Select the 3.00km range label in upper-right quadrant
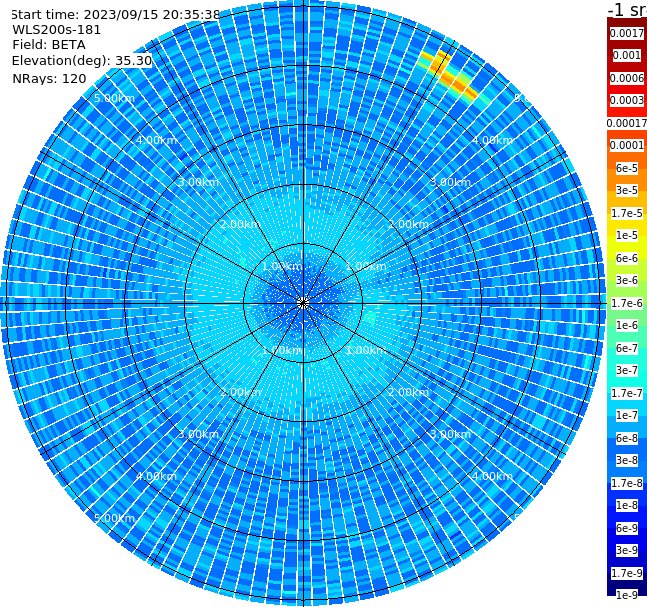Screen dimensions: 647x607 450,182
